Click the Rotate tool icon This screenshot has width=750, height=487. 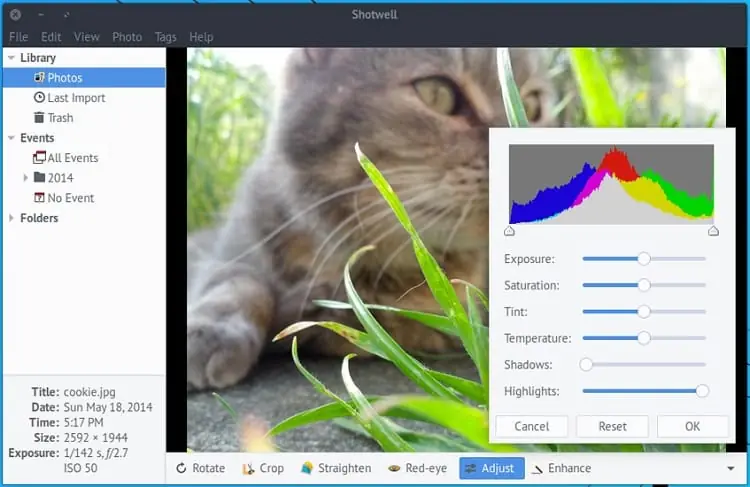(181, 468)
